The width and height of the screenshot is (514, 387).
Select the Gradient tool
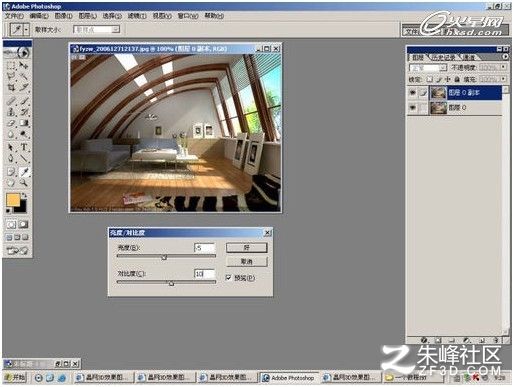click(x=24, y=123)
